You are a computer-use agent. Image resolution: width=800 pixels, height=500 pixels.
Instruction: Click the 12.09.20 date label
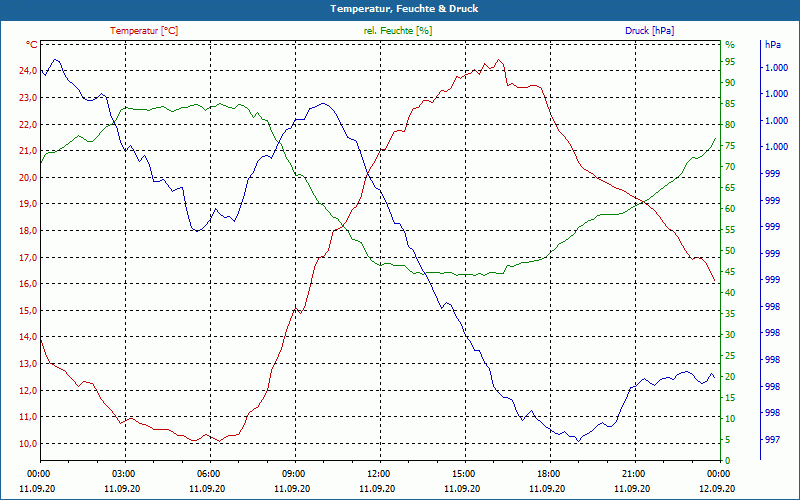[717, 488]
